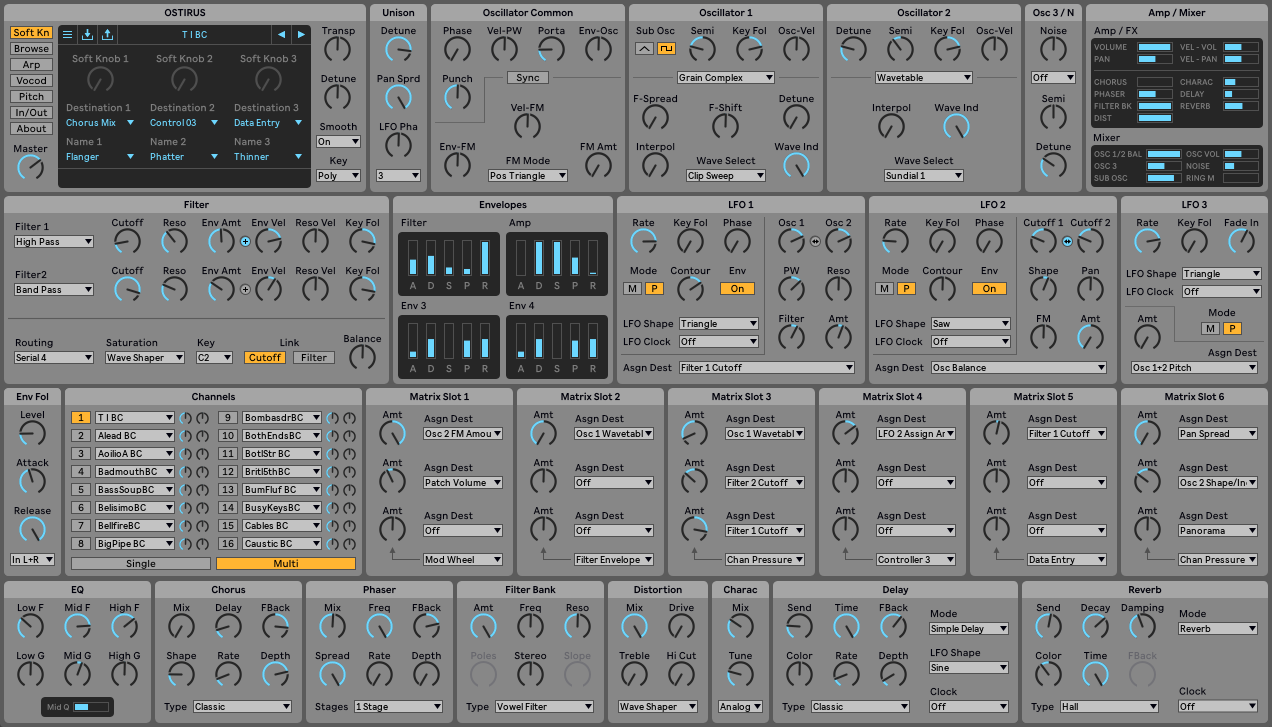Select the Sub Osc triangle wave icon
Screen dimensions: 1272x727
click(645, 48)
